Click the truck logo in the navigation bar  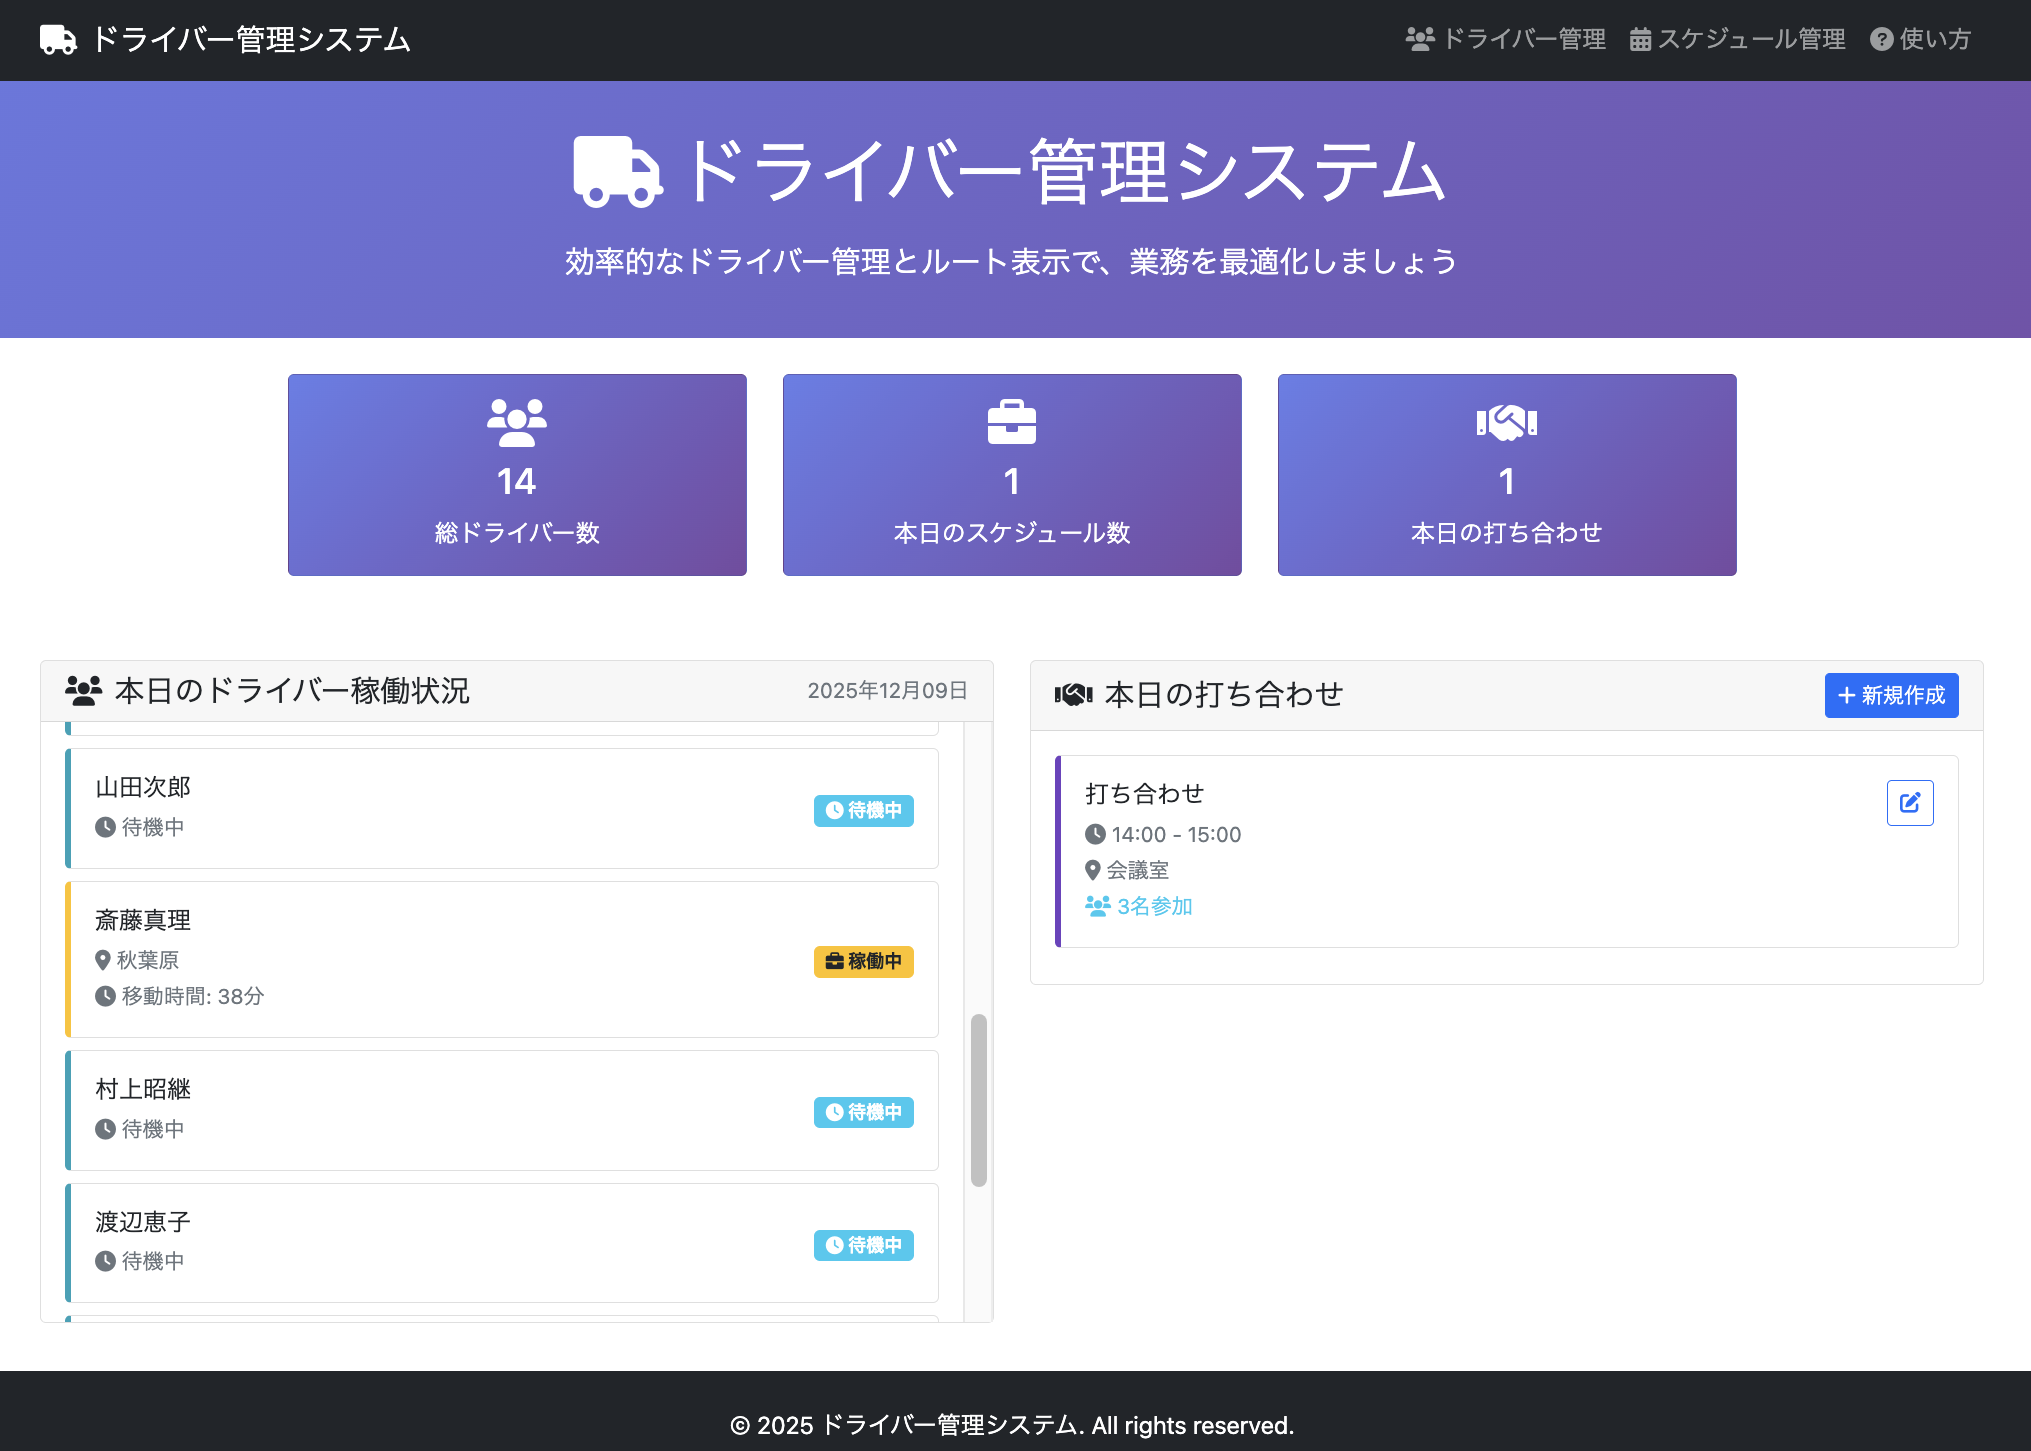(x=57, y=39)
